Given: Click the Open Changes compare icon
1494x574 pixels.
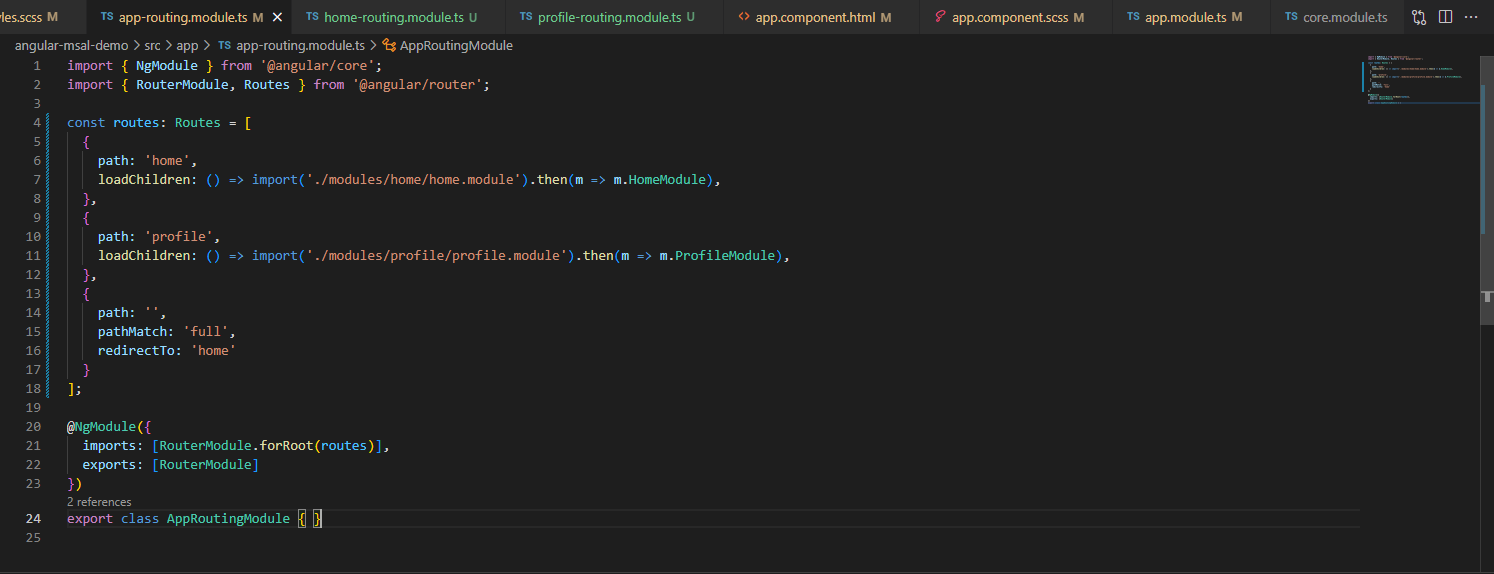Looking at the screenshot, I should click(x=1419, y=18).
